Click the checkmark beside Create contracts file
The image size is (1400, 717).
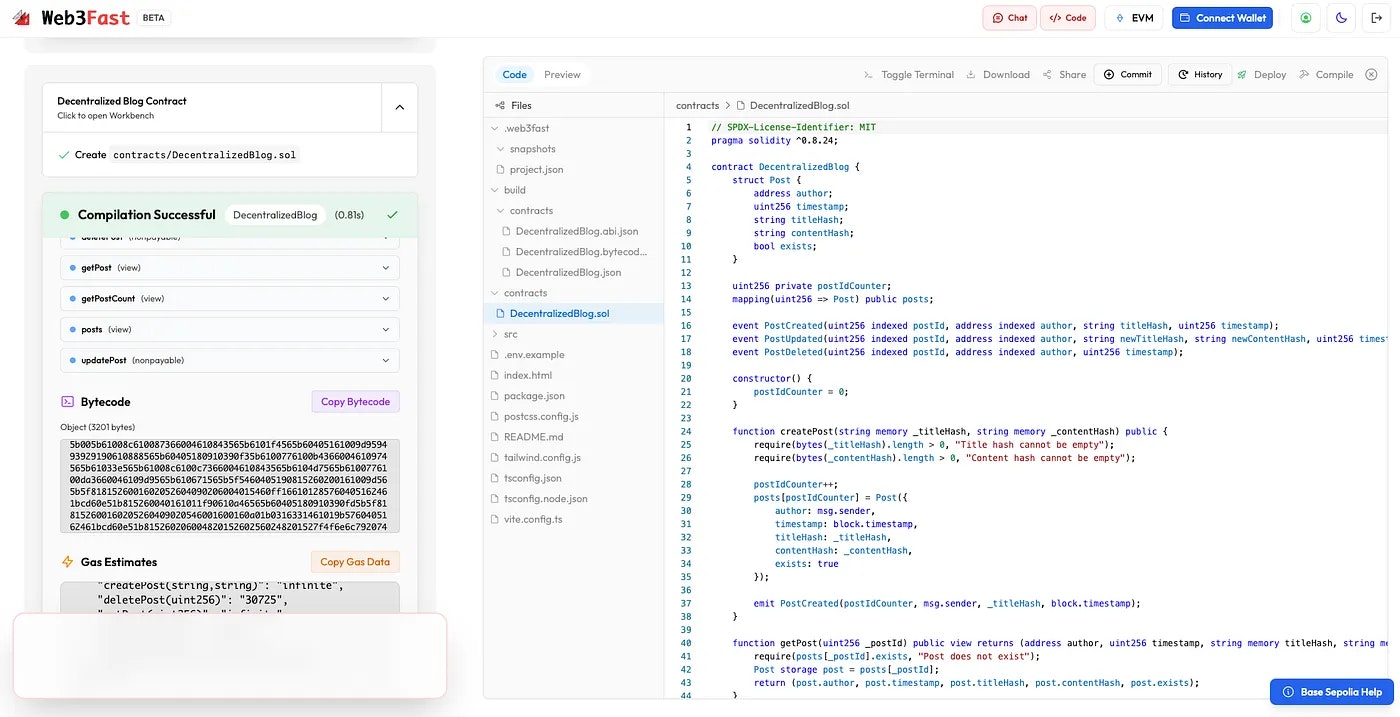64,155
